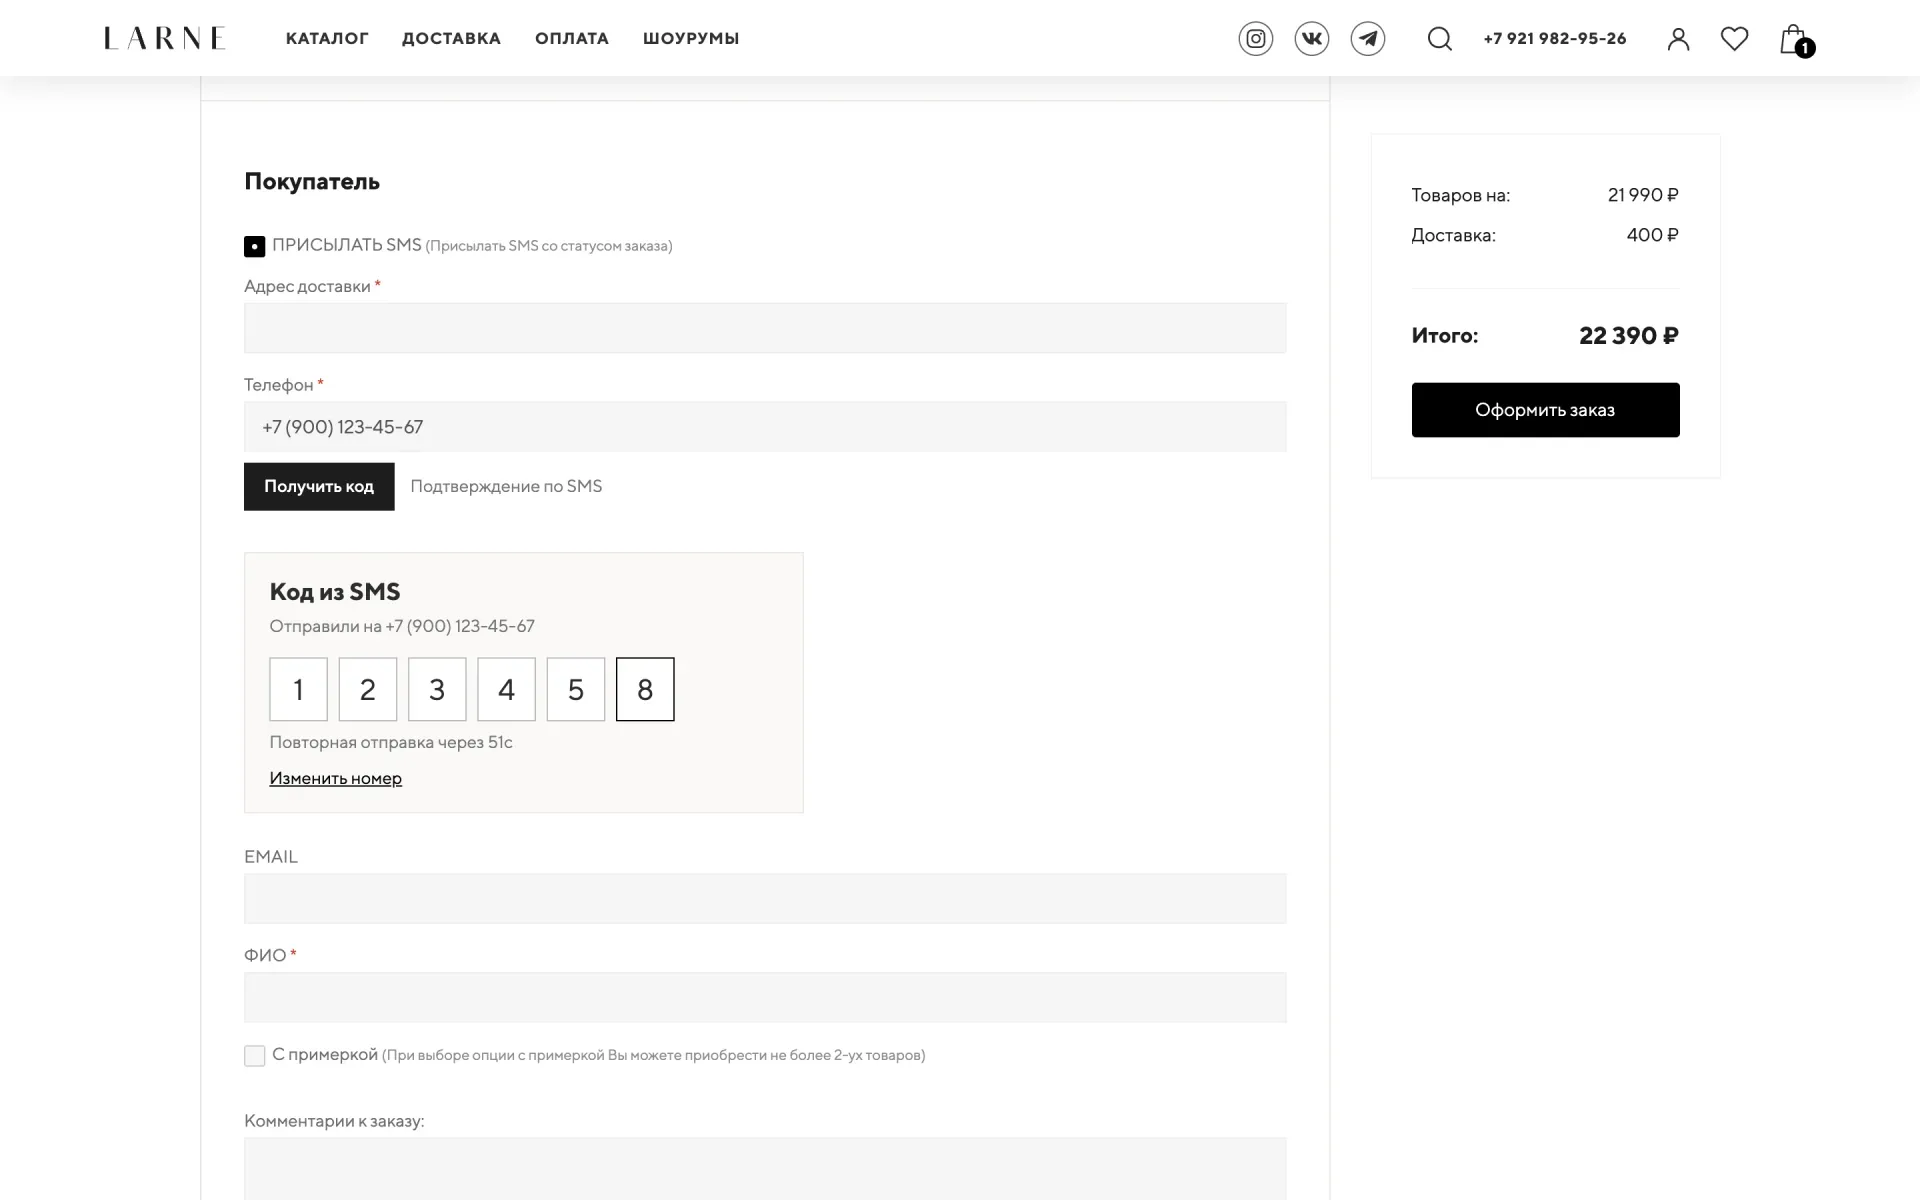Open the favorites heart icon
The width and height of the screenshot is (1920, 1200).
tap(1735, 39)
